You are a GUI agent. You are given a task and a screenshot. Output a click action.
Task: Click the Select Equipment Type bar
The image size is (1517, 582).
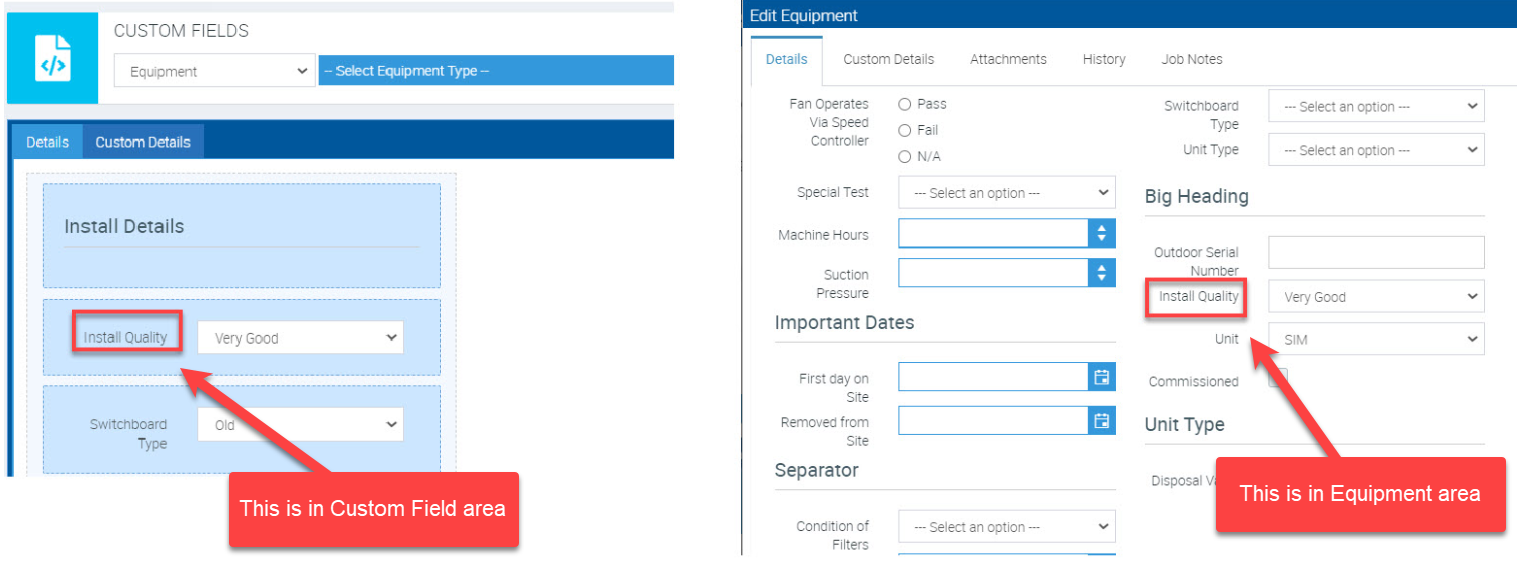click(496, 71)
